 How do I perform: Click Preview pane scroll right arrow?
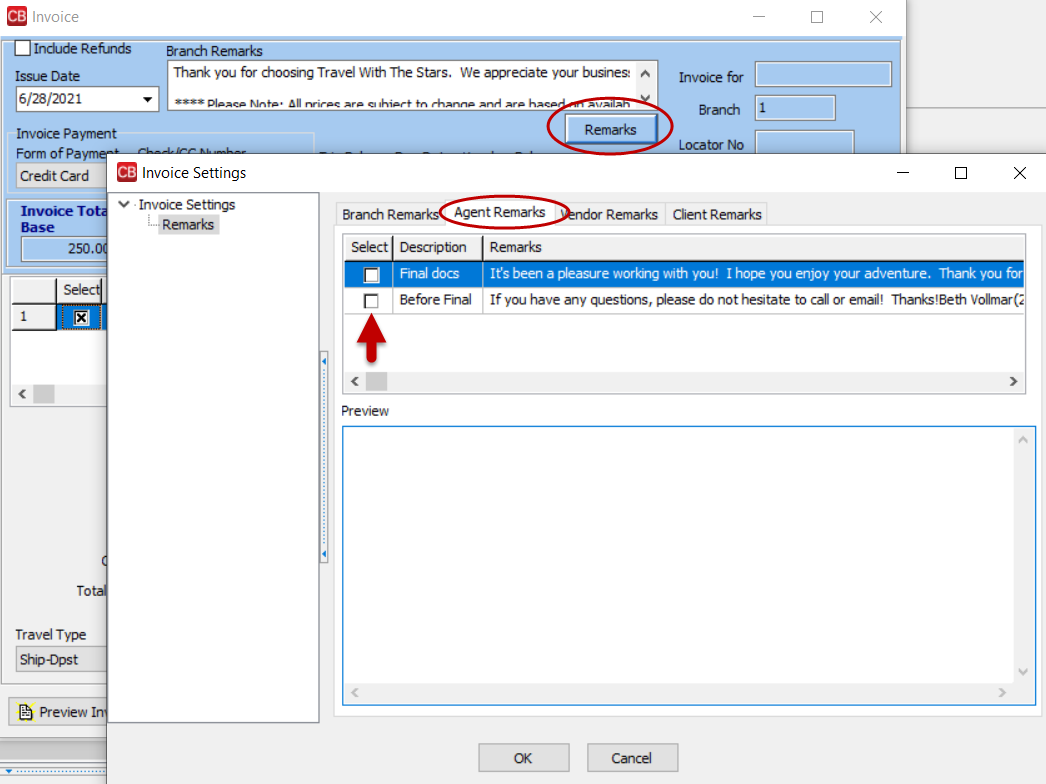coord(1002,693)
